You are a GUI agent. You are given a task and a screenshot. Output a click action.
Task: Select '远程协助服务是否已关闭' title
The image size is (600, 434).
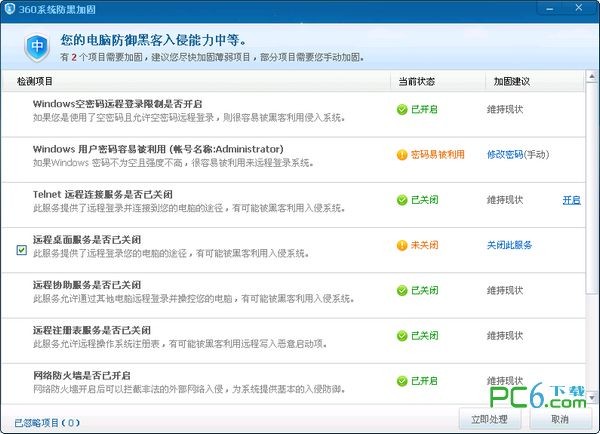point(87,285)
